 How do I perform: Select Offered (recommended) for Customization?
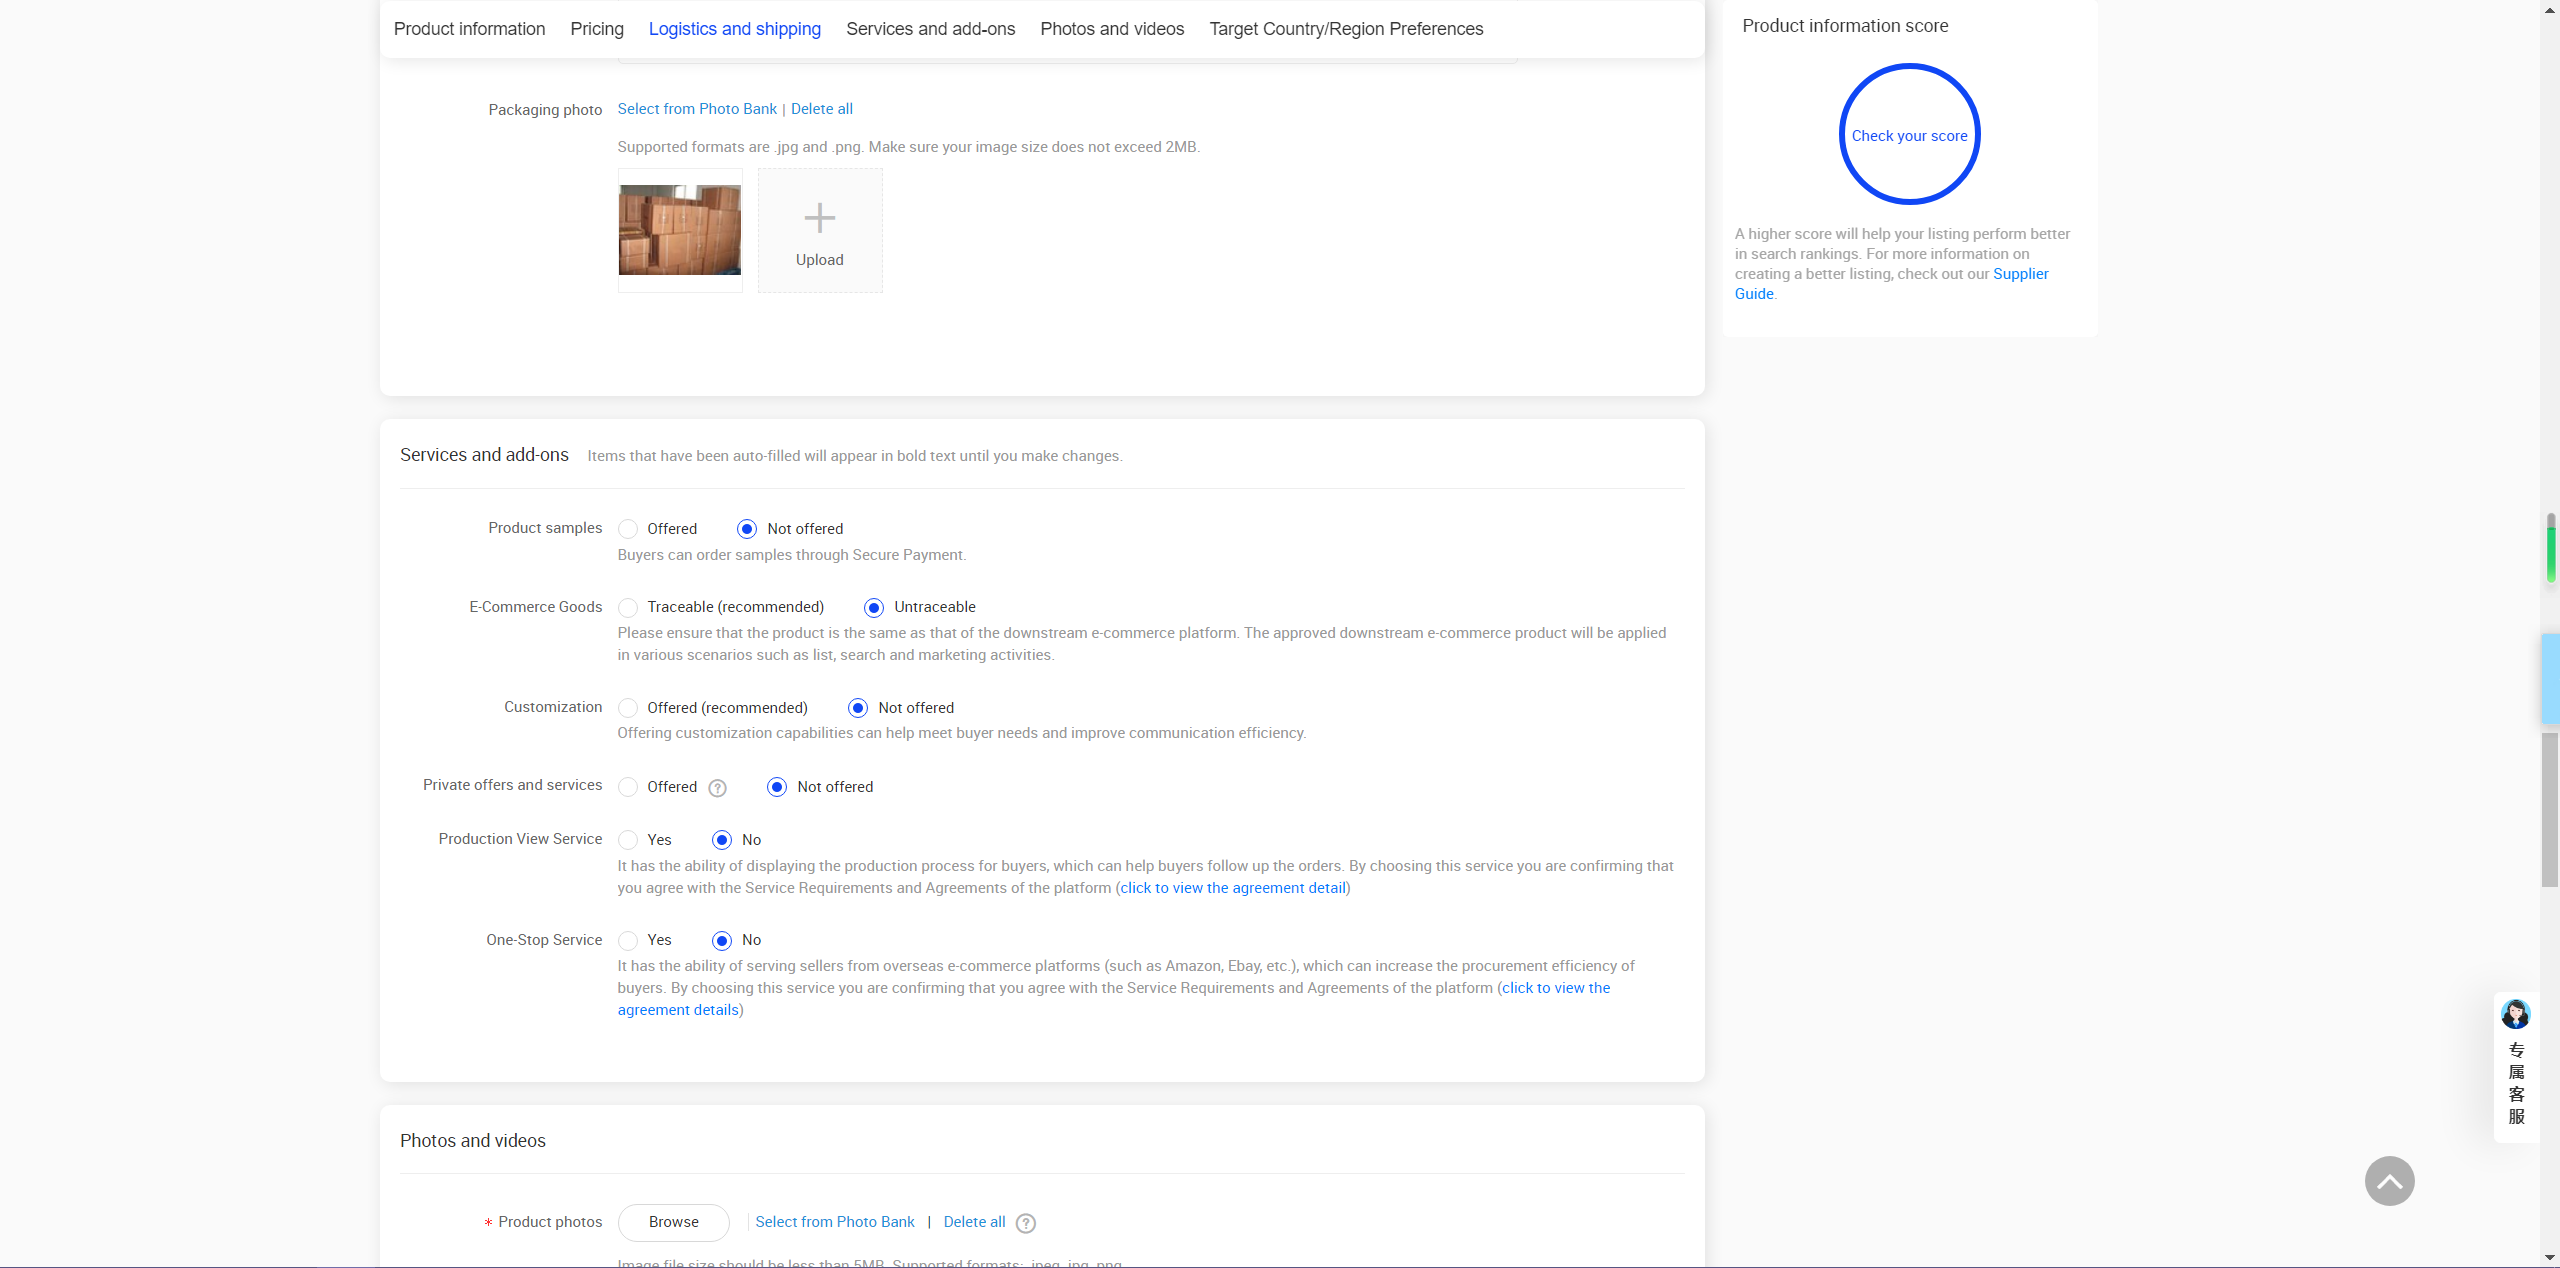tap(628, 708)
